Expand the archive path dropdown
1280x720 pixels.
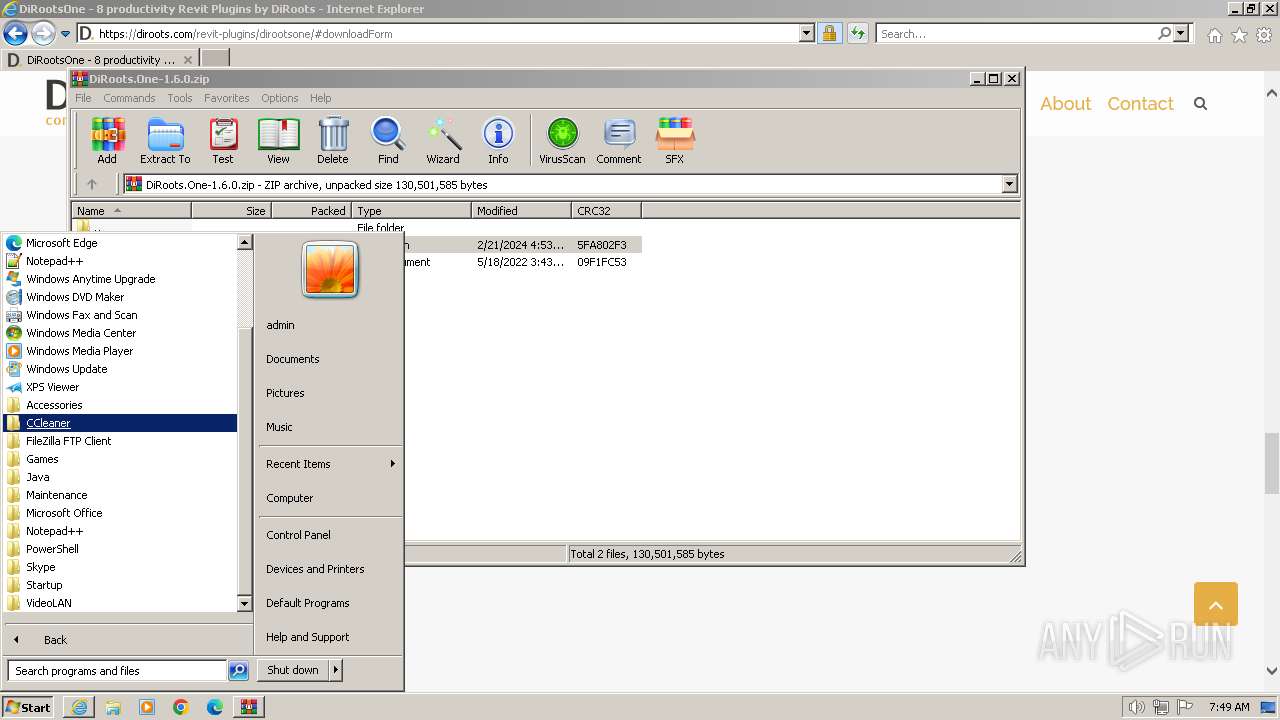[1009, 184]
